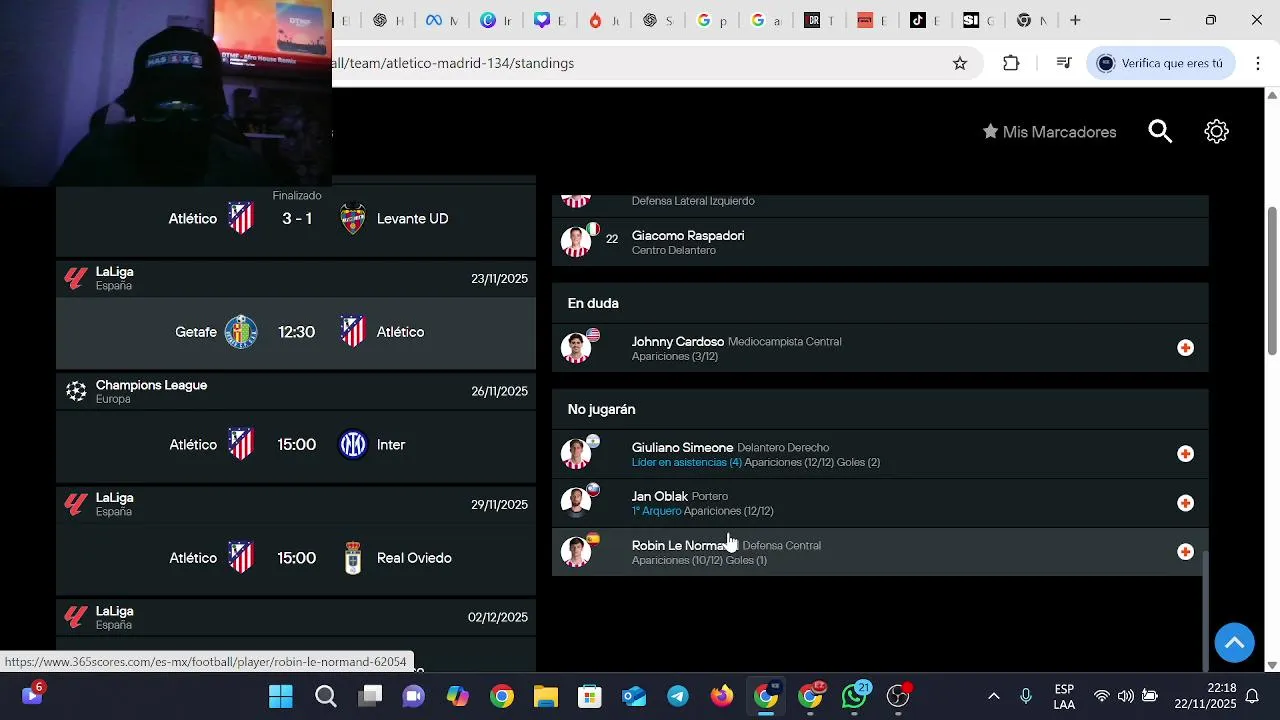Open the taskbar clock and date
This screenshot has width=1280, height=720.
pos(1205,696)
